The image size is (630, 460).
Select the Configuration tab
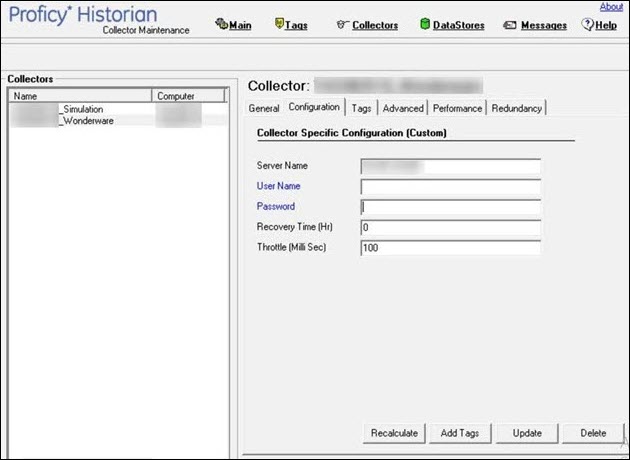[314, 107]
